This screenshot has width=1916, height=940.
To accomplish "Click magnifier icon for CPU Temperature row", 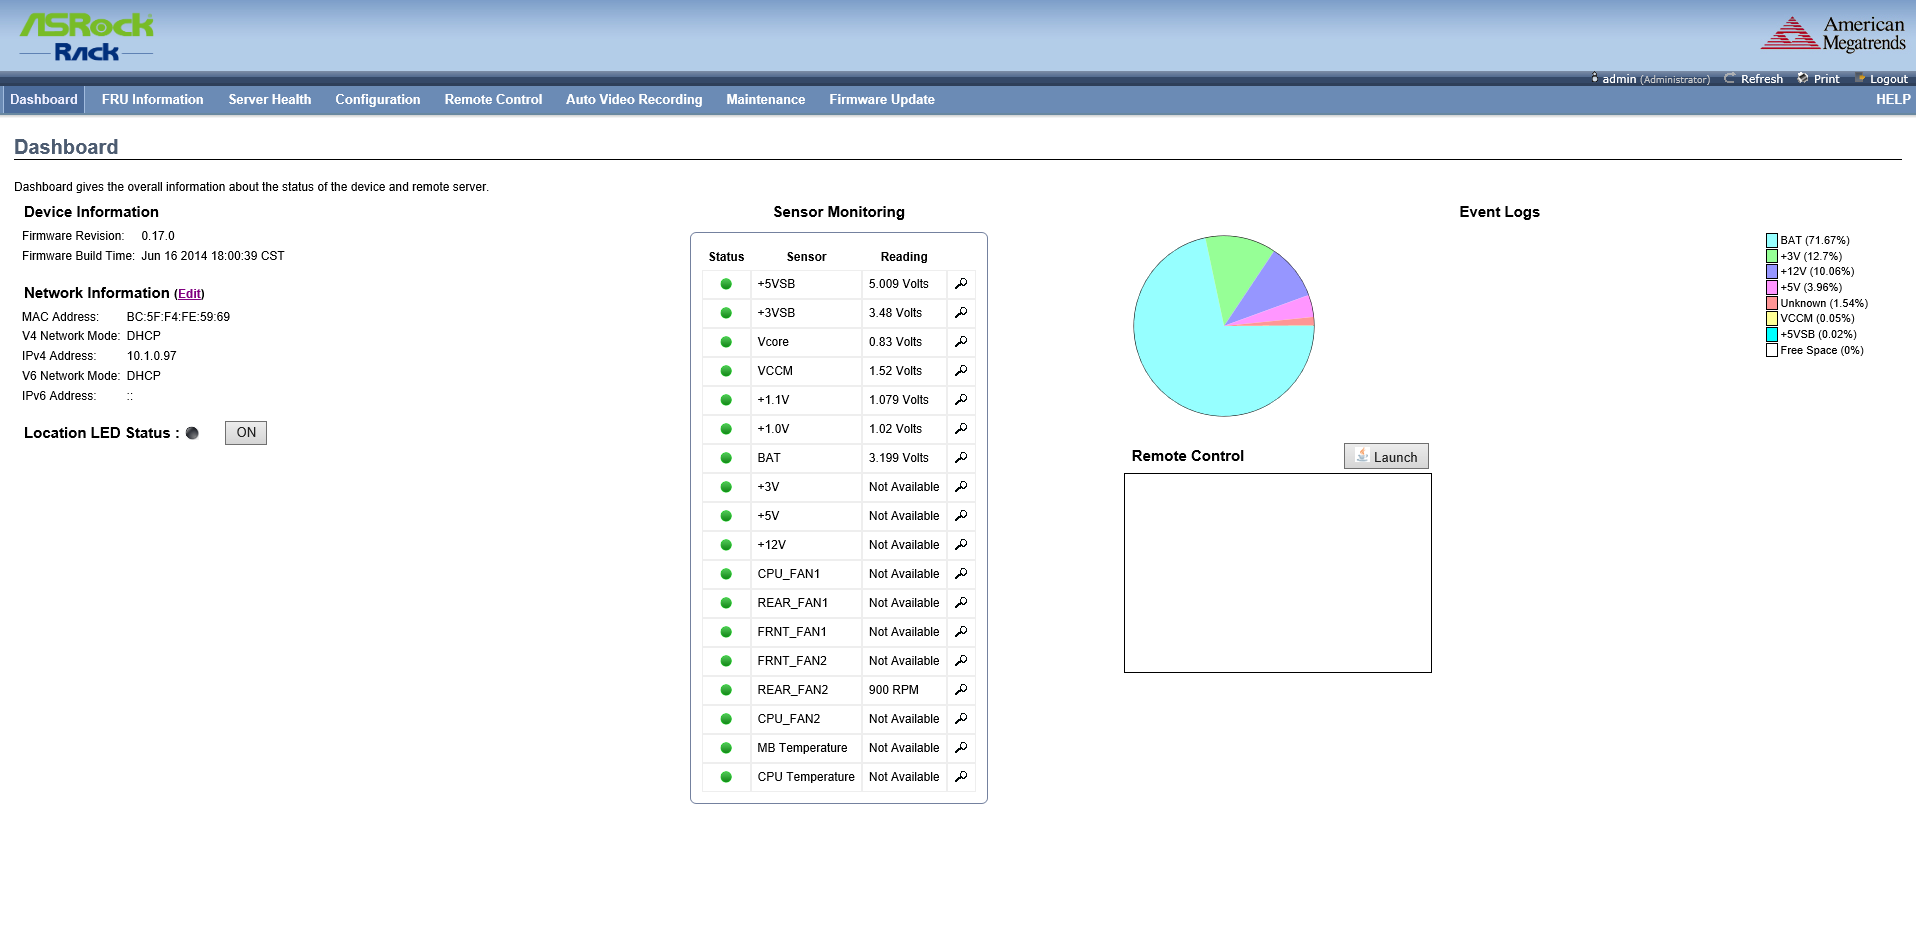I will (x=960, y=777).
